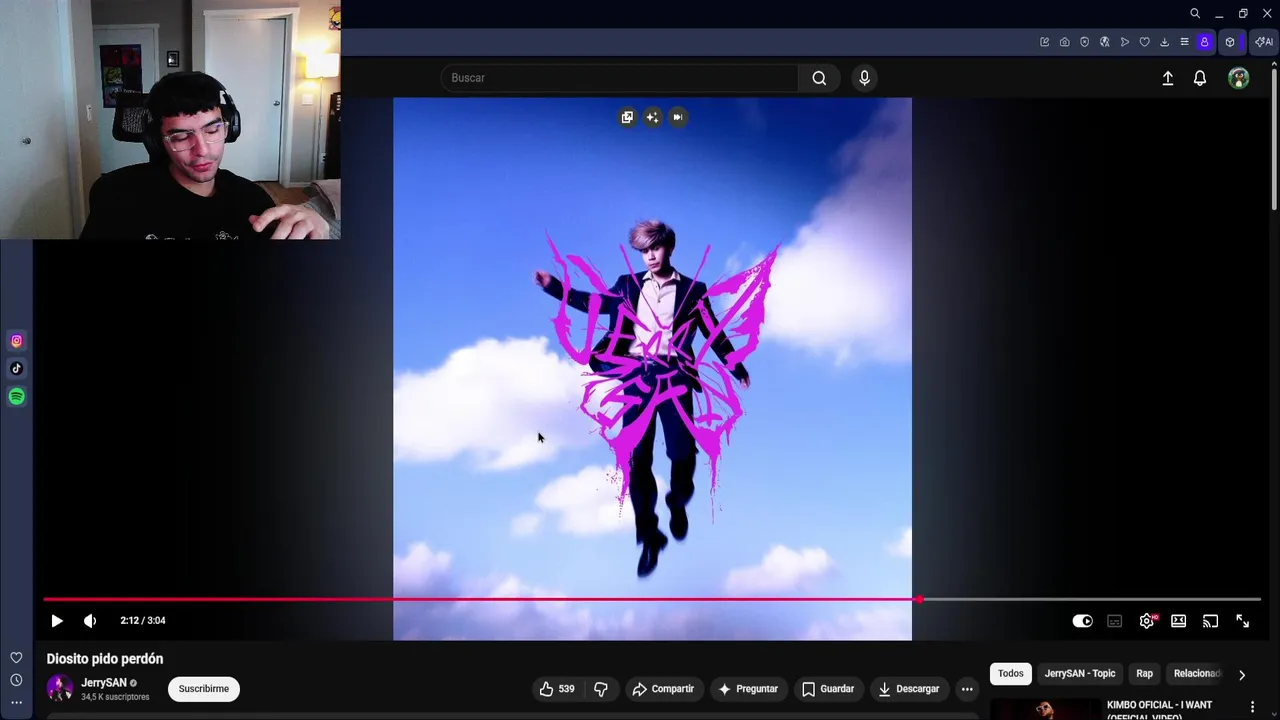The image size is (1280, 720).
Task: Toggle theater mode in the player
Action: pos(1178,621)
